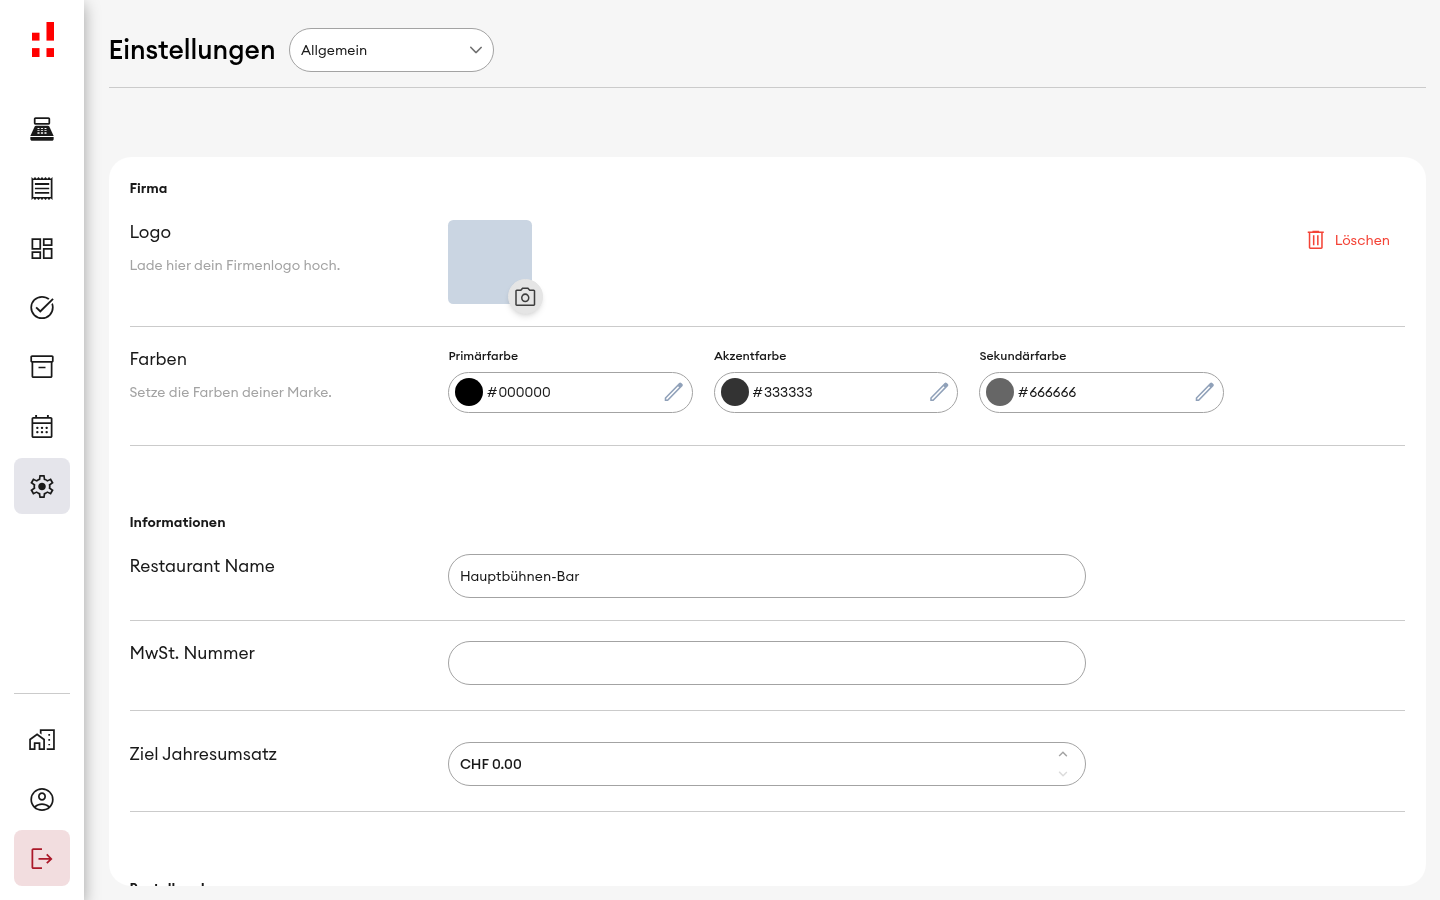Edit Primärfarbe with the pencil icon
This screenshot has width=1440, height=900.
[674, 392]
